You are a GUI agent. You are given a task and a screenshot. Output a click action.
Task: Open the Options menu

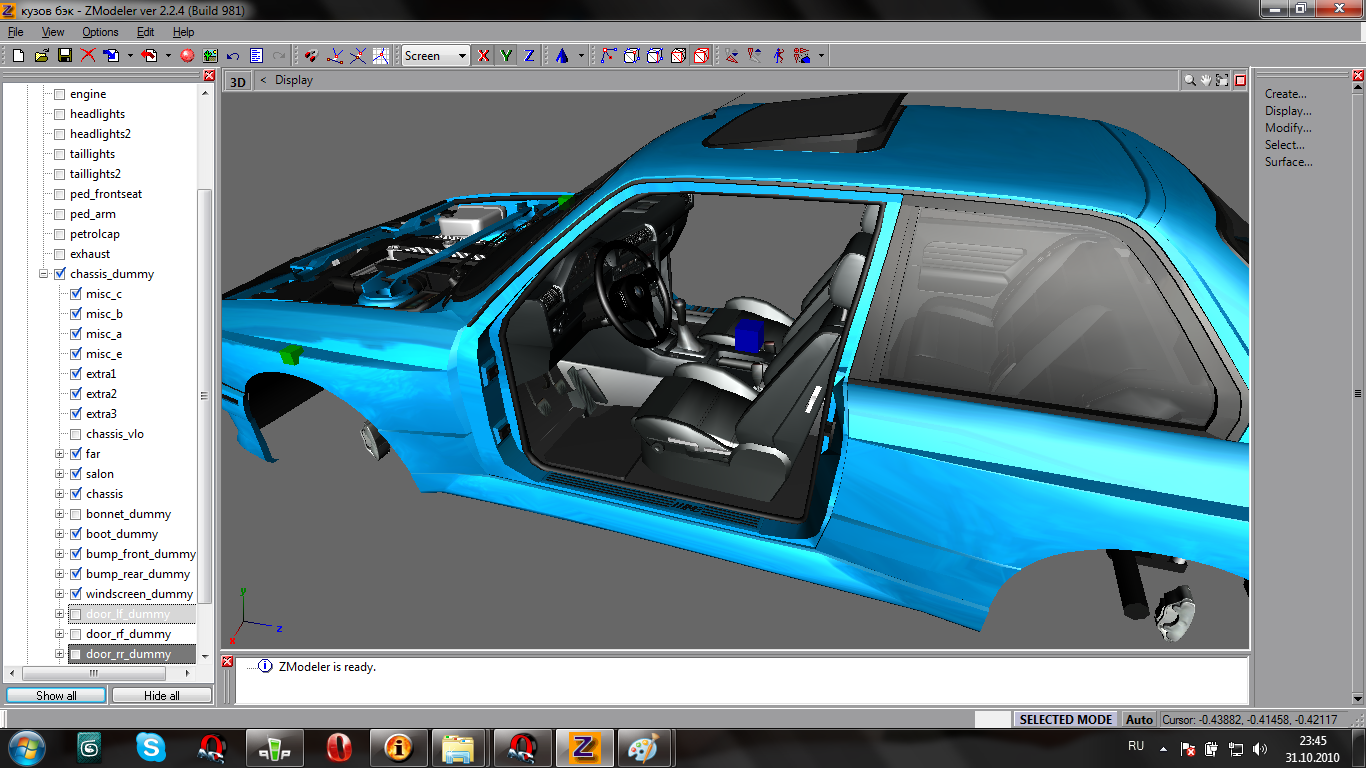(x=100, y=32)
